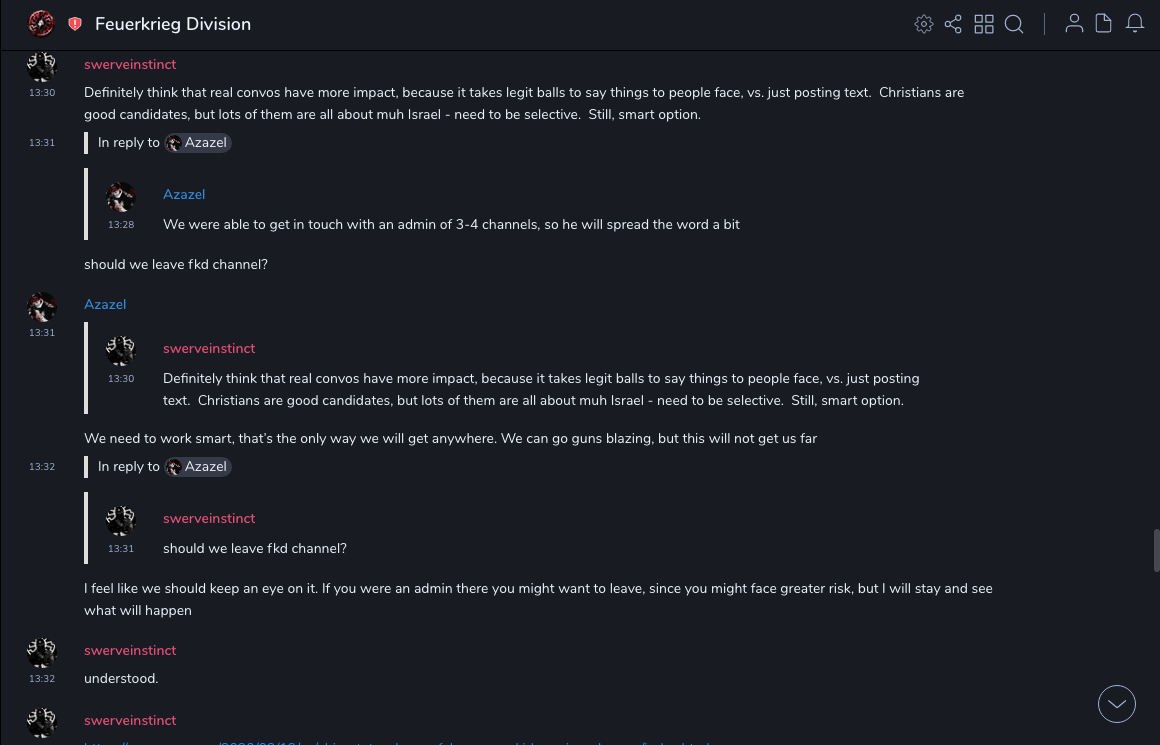
Task: Show members list person icon
Action: coord(1074,24)
